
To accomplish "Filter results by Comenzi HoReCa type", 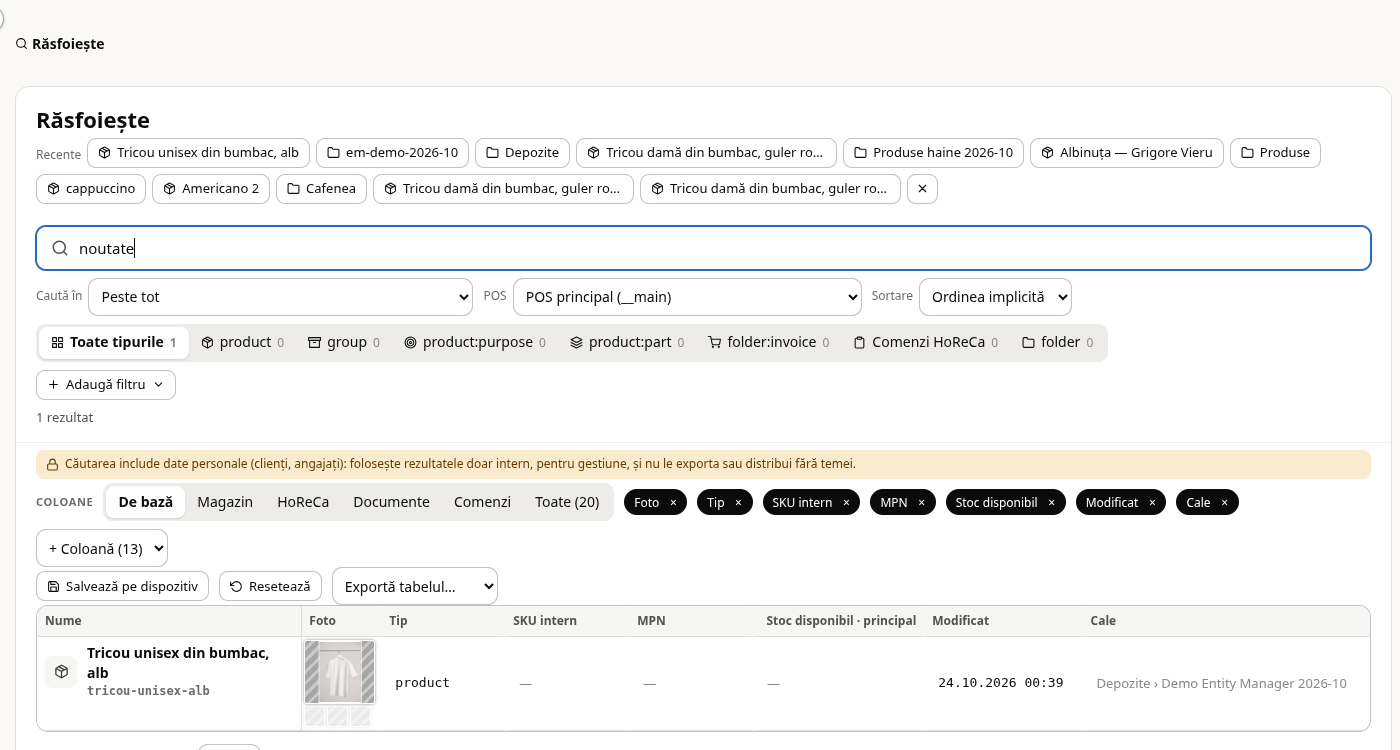I will tap(925, 343).
